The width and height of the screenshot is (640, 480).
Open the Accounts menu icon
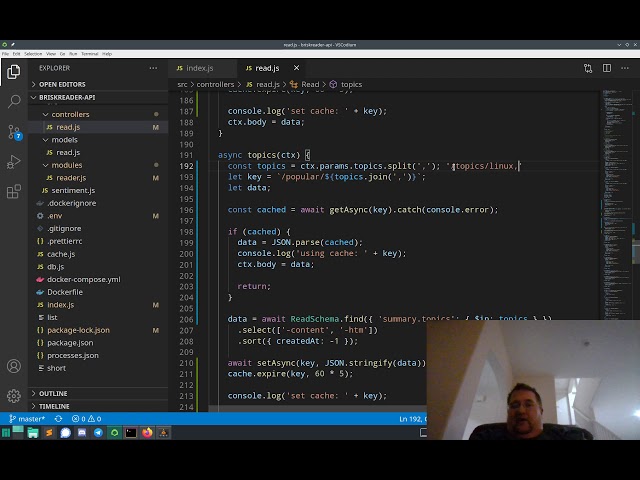pos(13,366)
